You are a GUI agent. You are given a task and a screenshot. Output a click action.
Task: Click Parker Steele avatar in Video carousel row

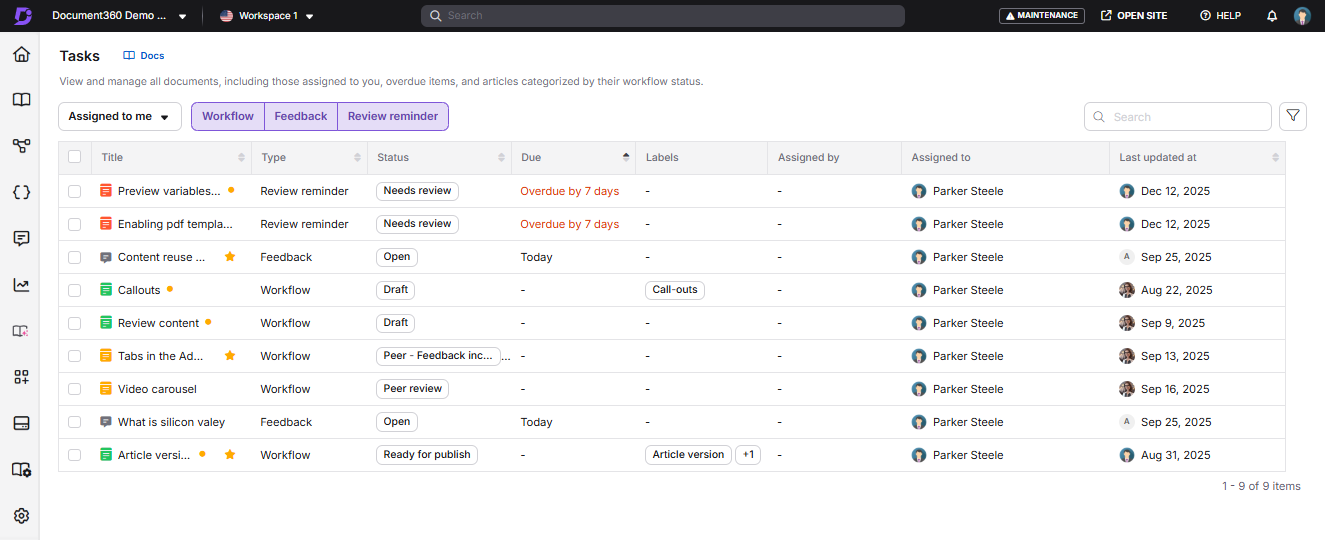(919, 389)
